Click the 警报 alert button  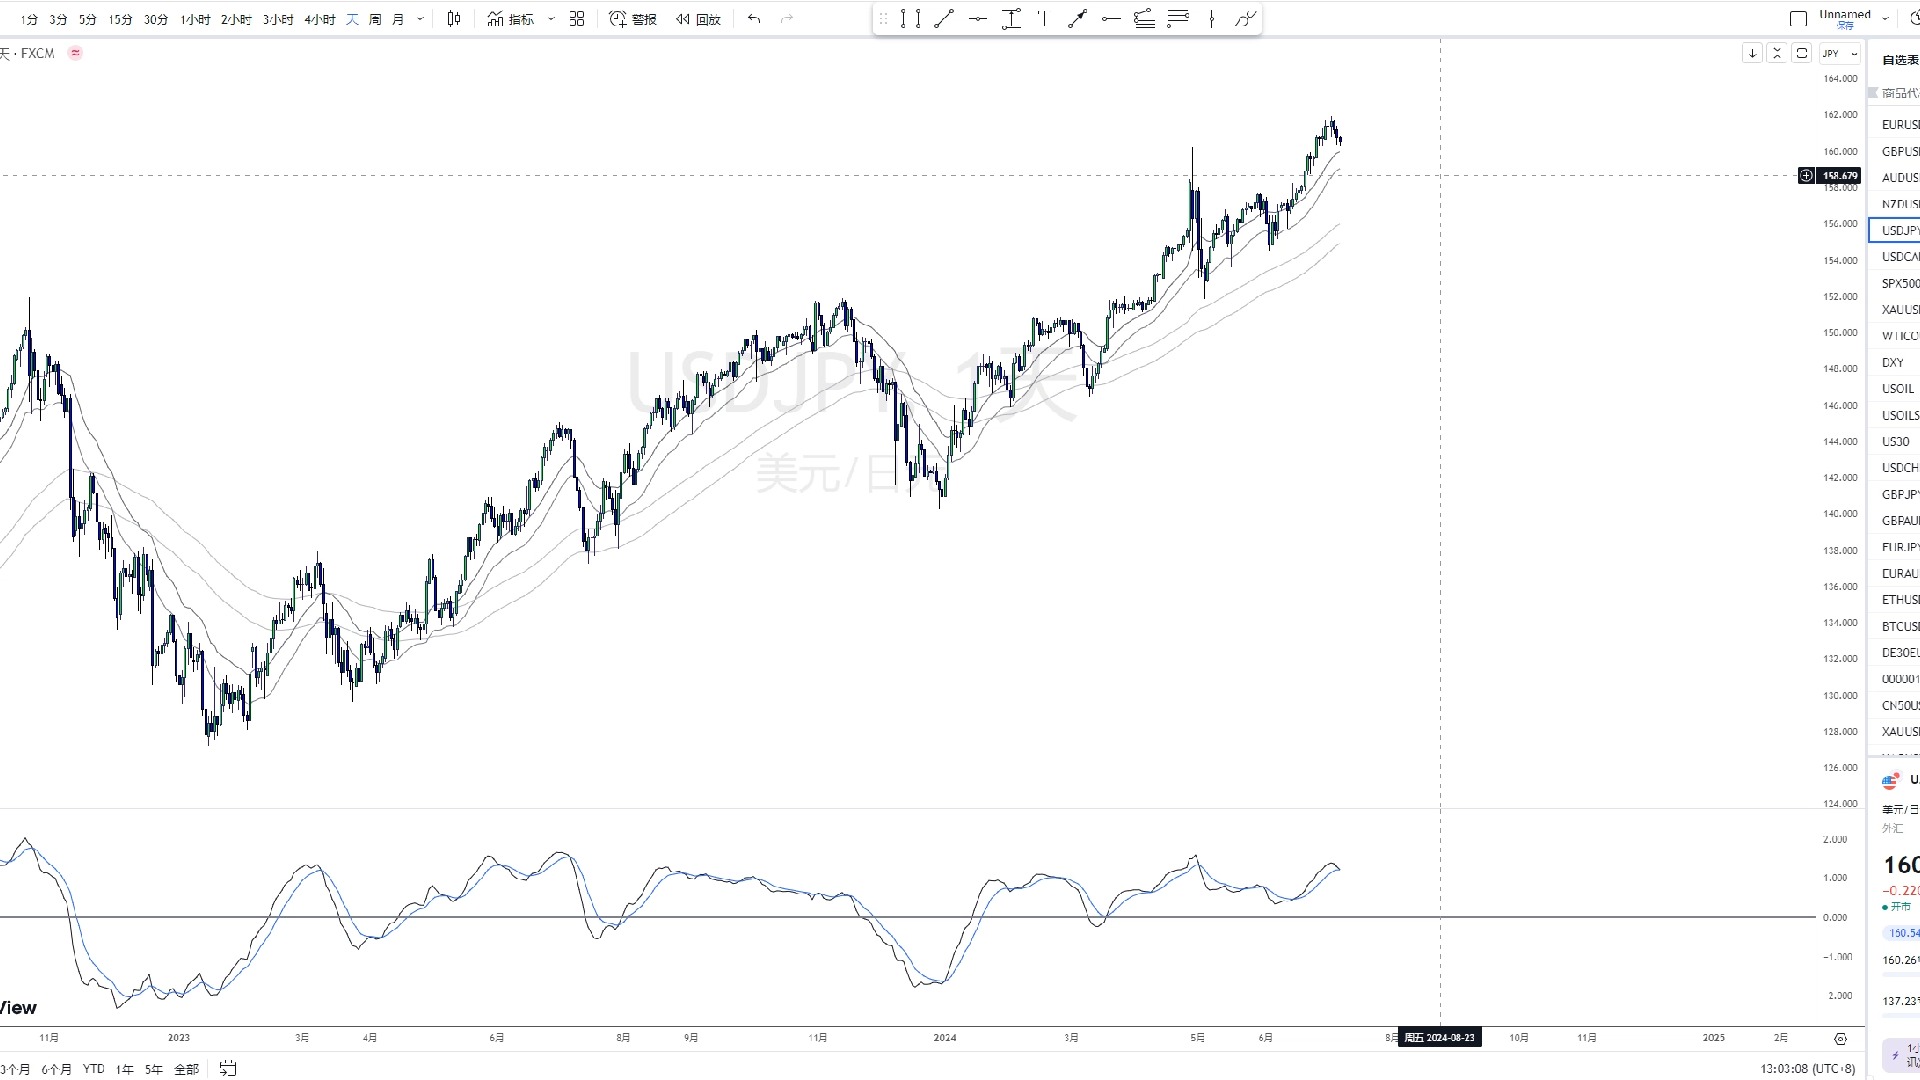pyautogui.click(x=633, y=19)
